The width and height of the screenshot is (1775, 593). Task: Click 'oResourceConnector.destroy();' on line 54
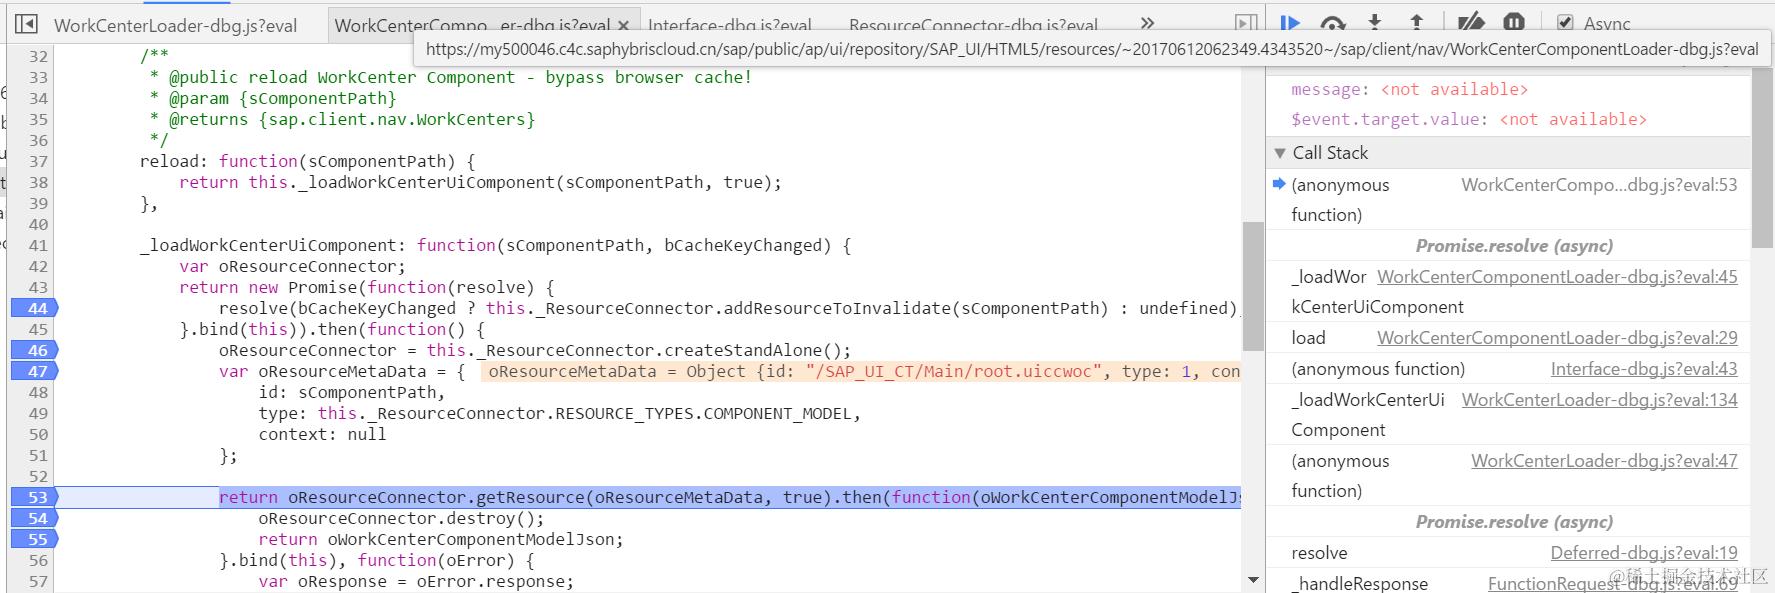click(401, 518)
